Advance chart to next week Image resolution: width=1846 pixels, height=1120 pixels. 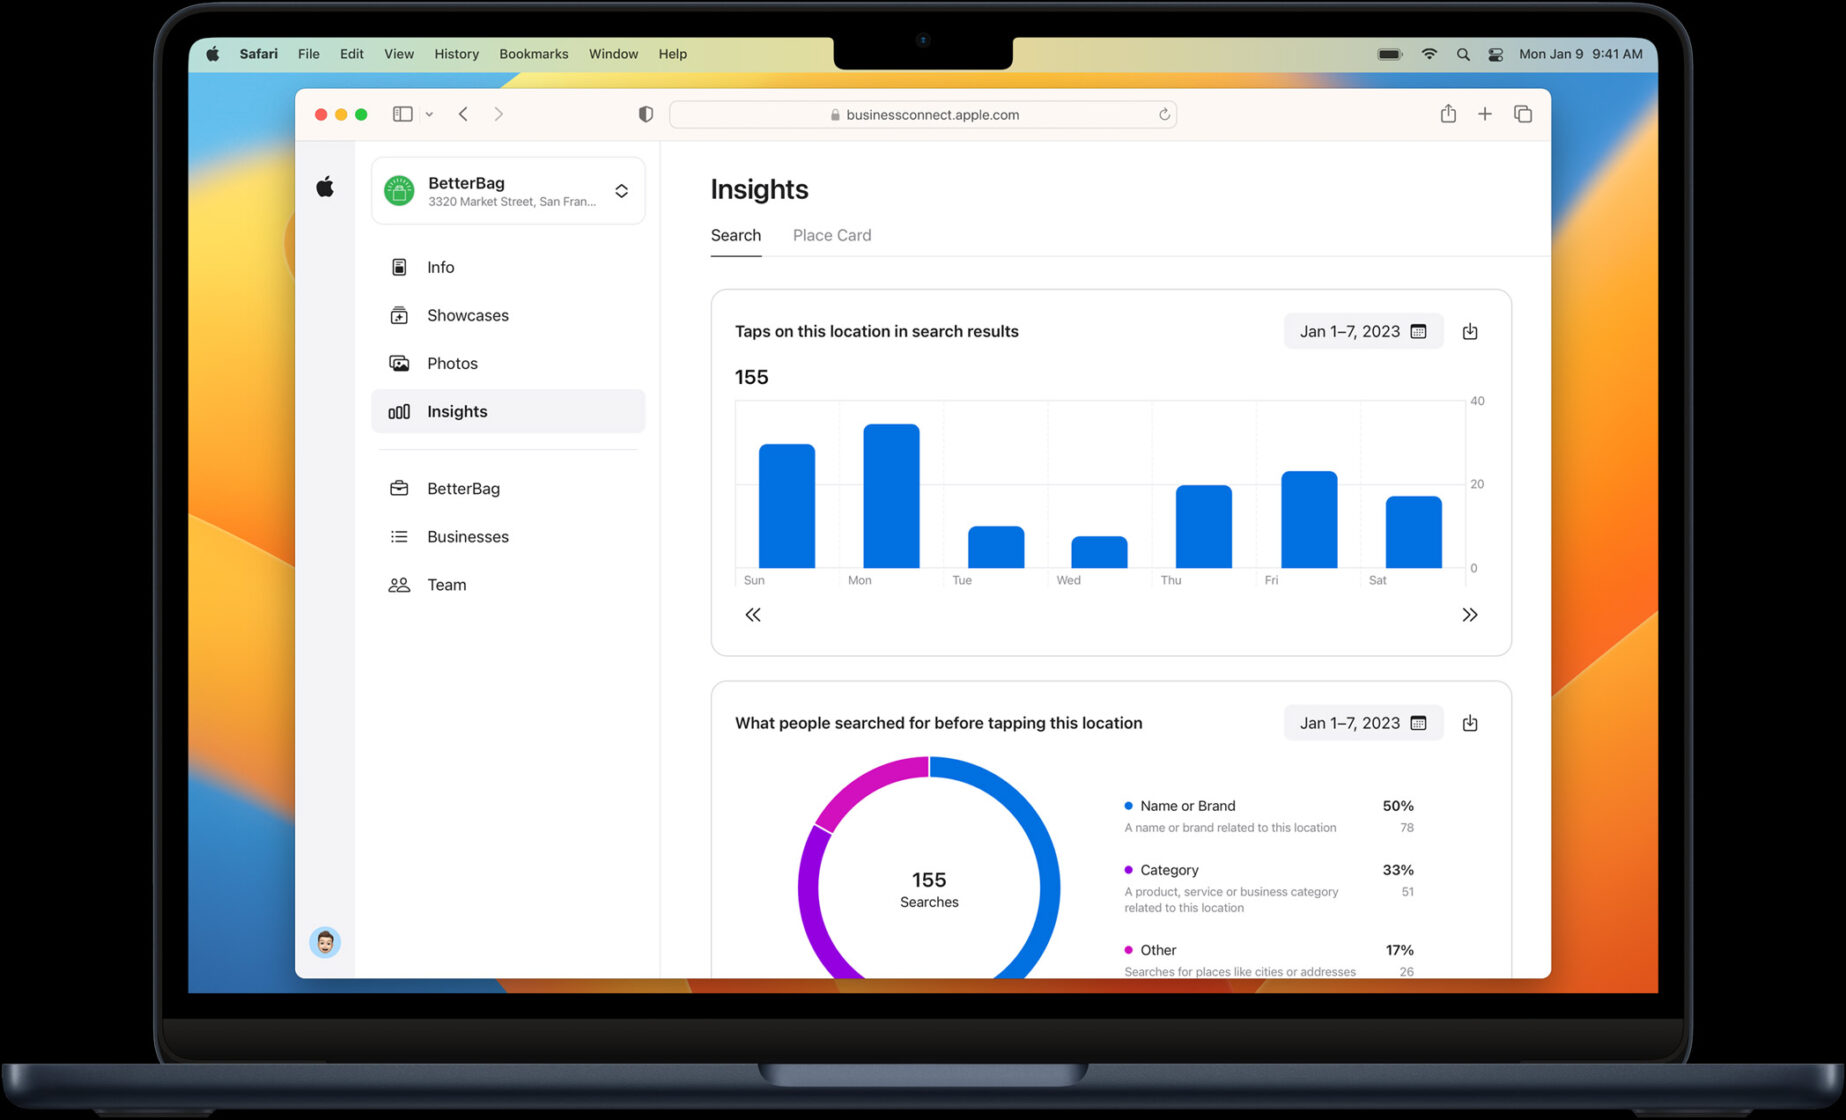pos(1471,614)
